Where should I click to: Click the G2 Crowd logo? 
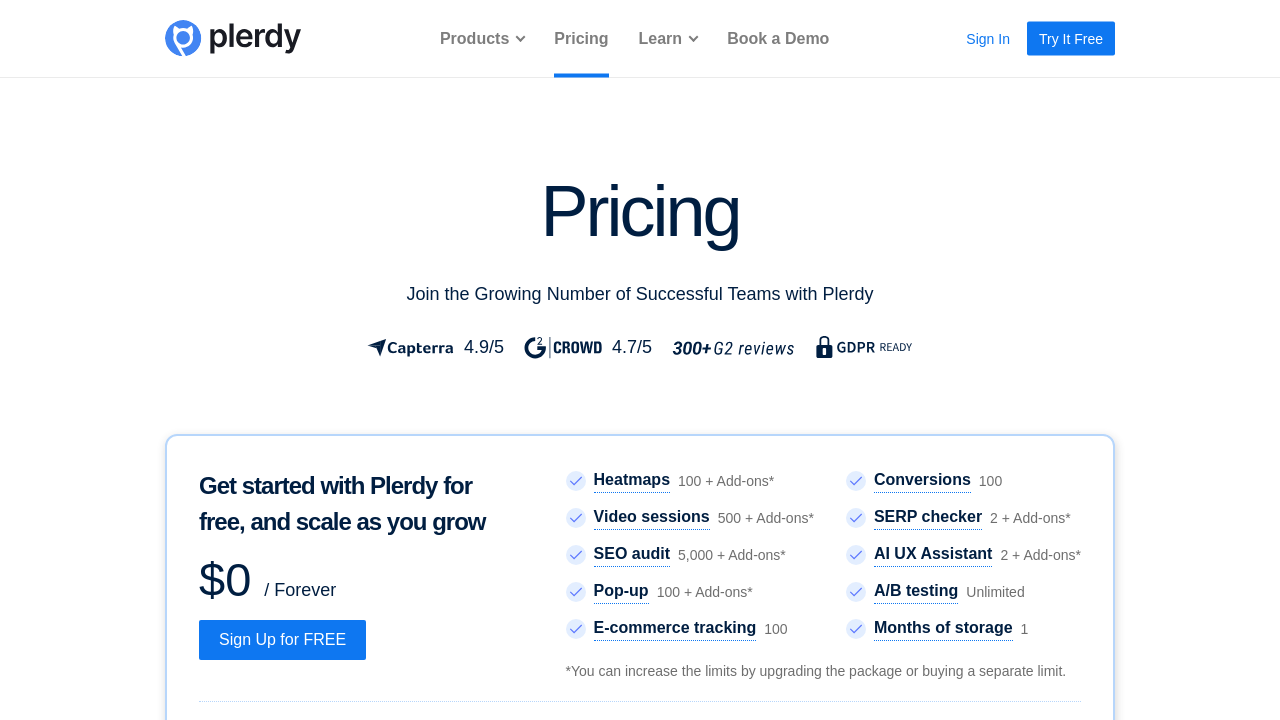coord(563,347)
